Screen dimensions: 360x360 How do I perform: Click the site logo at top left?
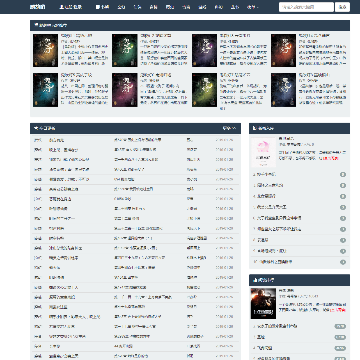tap(37, 7)
